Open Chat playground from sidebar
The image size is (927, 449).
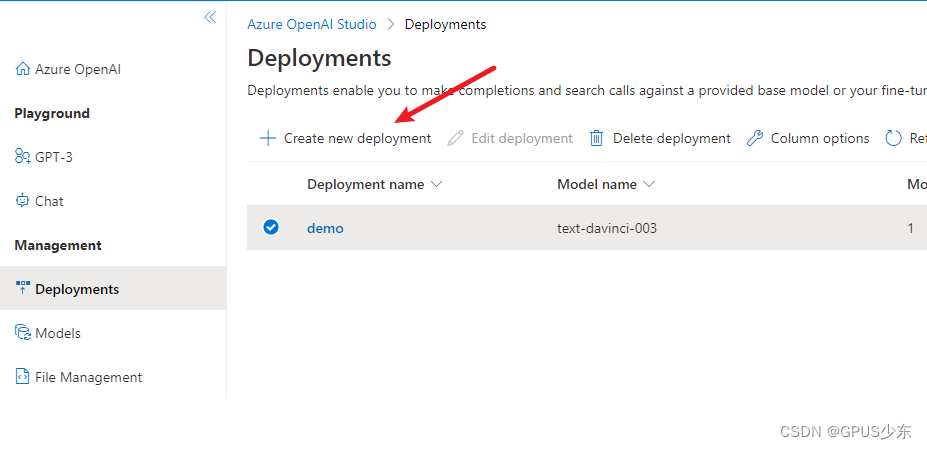49,201
